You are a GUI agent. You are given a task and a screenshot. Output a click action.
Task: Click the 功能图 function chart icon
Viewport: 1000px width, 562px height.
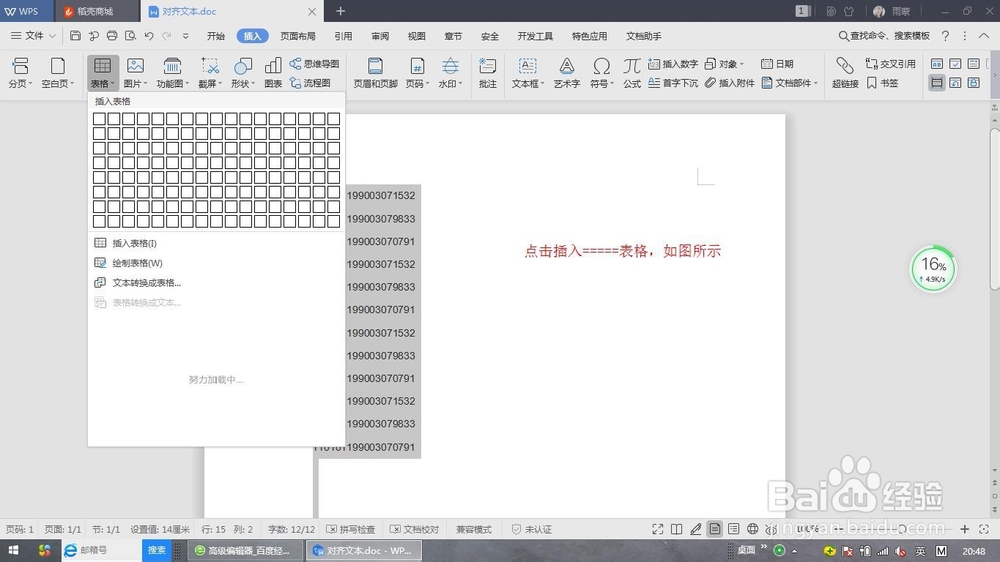(172, 66)
